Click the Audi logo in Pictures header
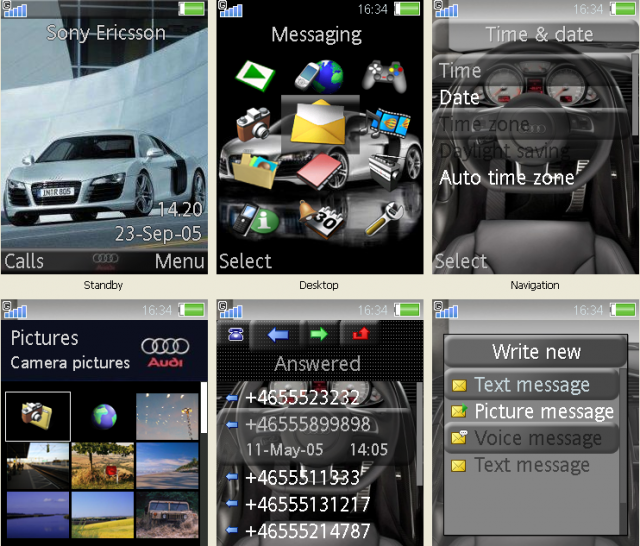640x546 pixels. [165, 352]
